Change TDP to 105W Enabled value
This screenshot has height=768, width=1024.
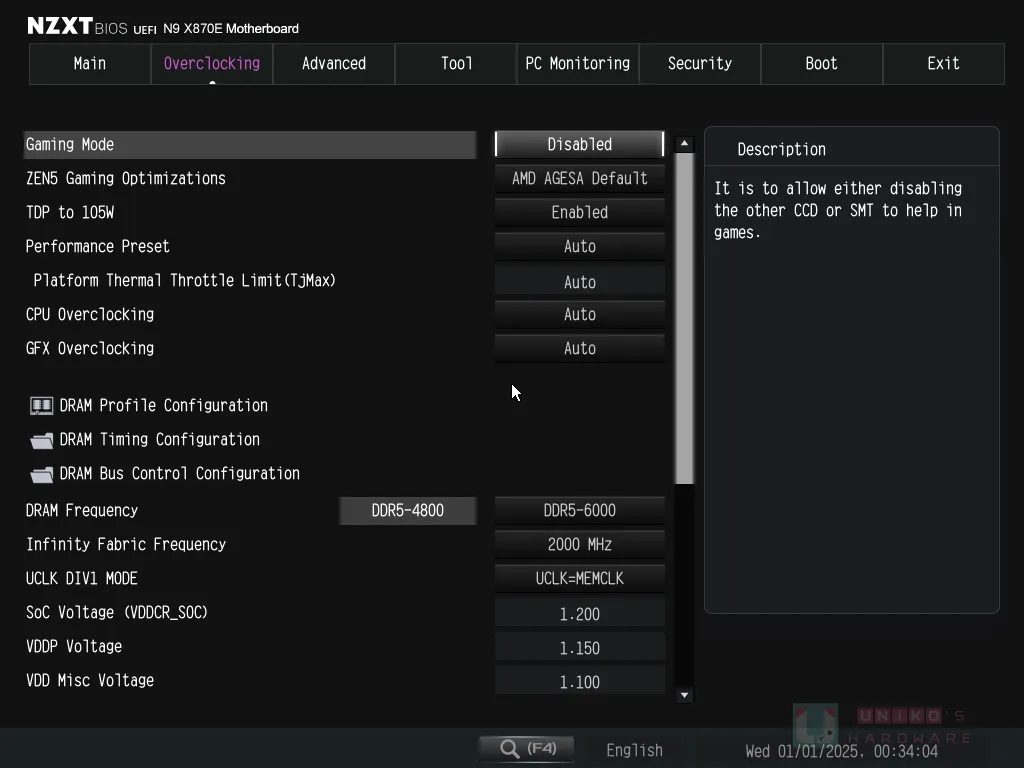coord(580,212)
